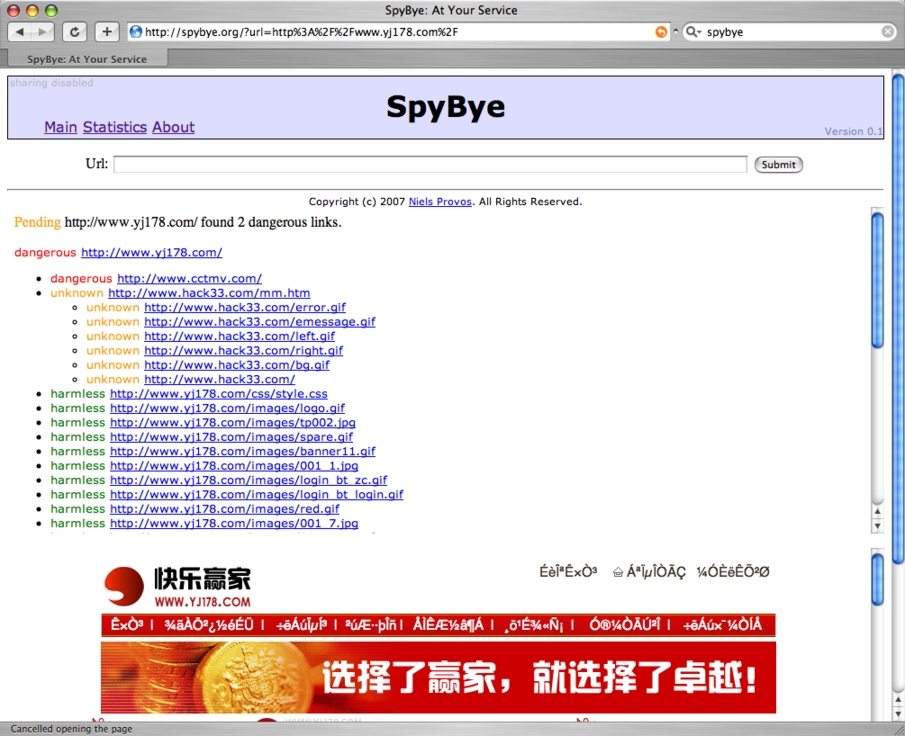
Task: Focus the spybye search field
Action: pyautogui.click(x=792, y=32)
